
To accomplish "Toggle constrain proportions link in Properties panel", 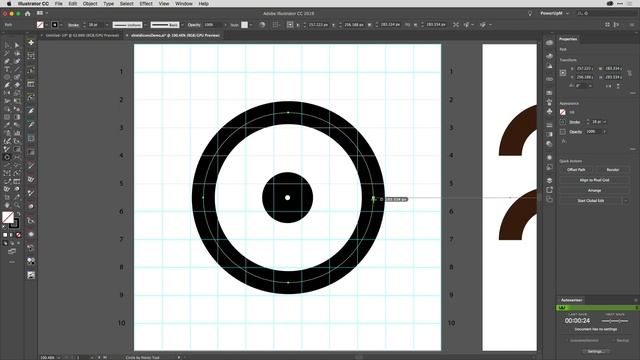I will (629, 73).
